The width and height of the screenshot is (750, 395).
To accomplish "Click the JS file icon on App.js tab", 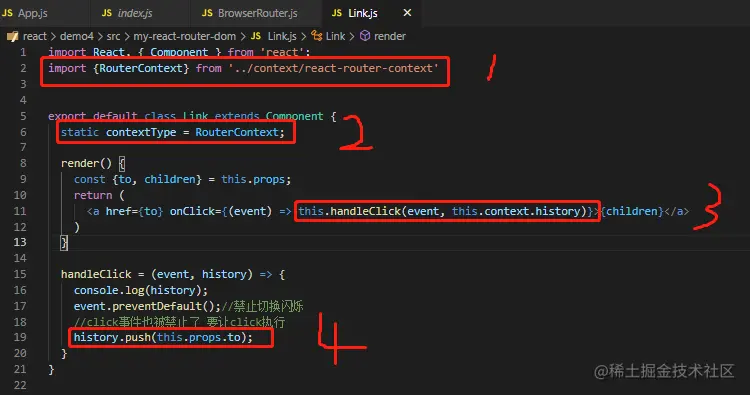I will [7, 13].
